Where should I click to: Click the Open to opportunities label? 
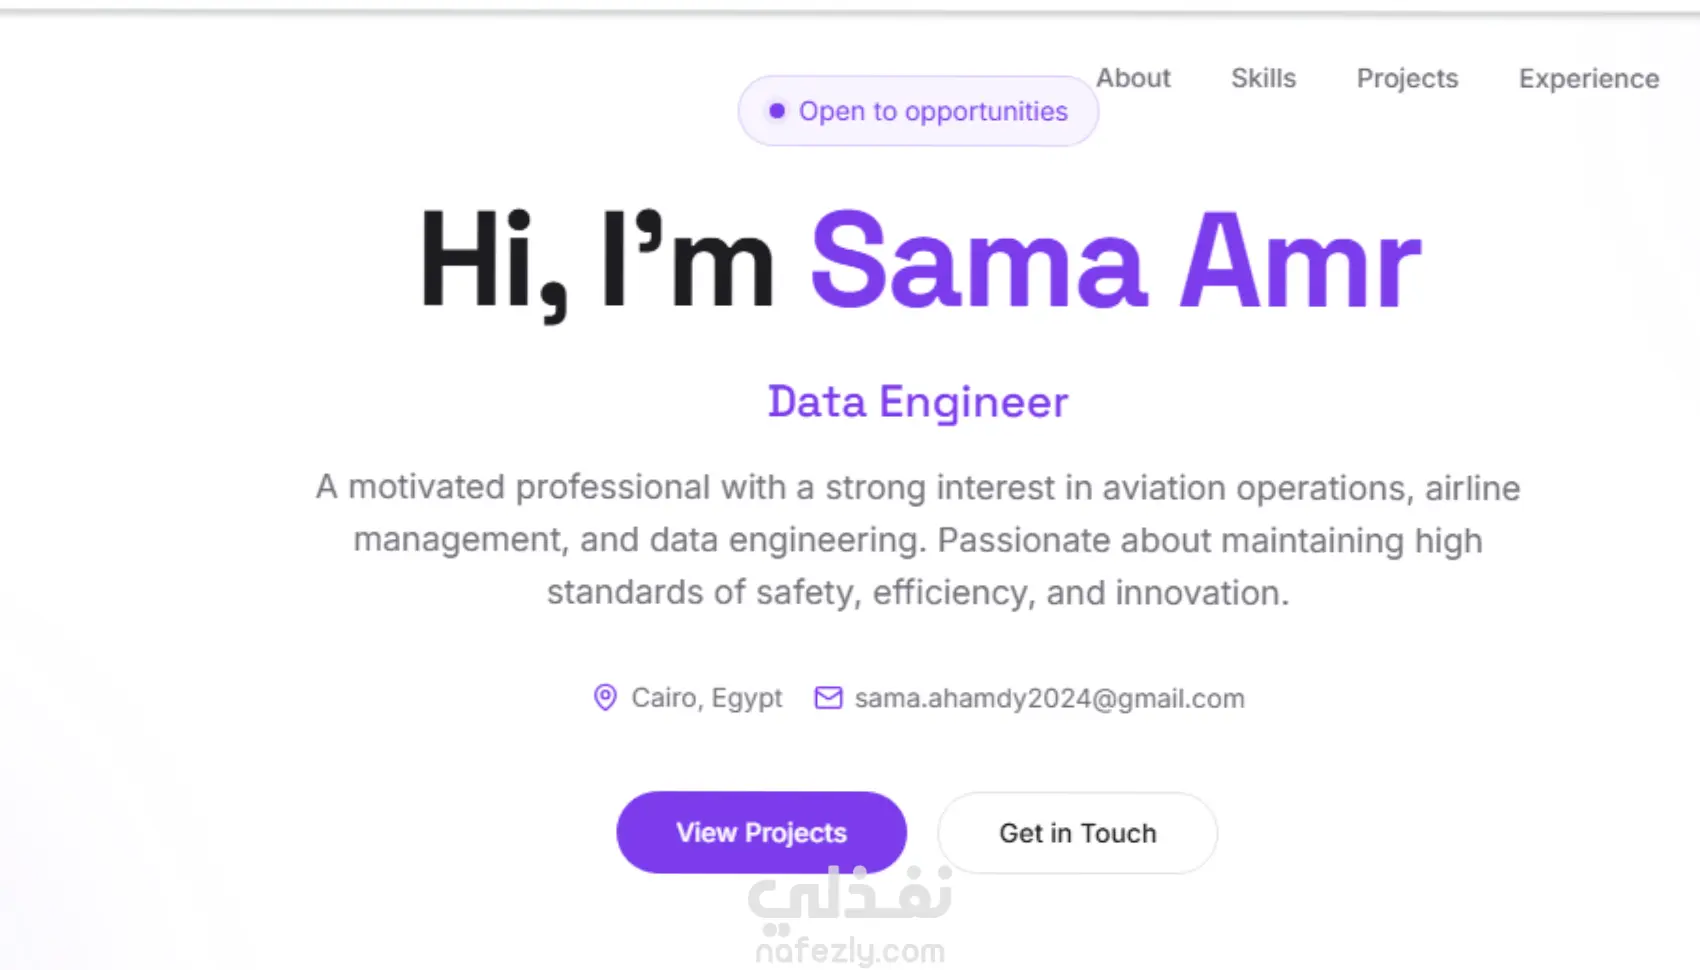pyautogui.click(x=933, y=111)
